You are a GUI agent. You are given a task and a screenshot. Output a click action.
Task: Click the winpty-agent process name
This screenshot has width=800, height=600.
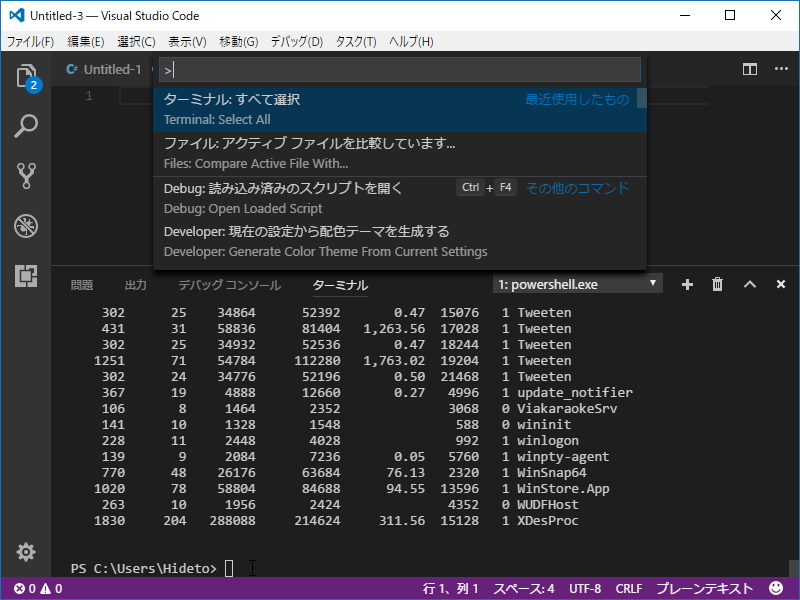click(563, 456)
